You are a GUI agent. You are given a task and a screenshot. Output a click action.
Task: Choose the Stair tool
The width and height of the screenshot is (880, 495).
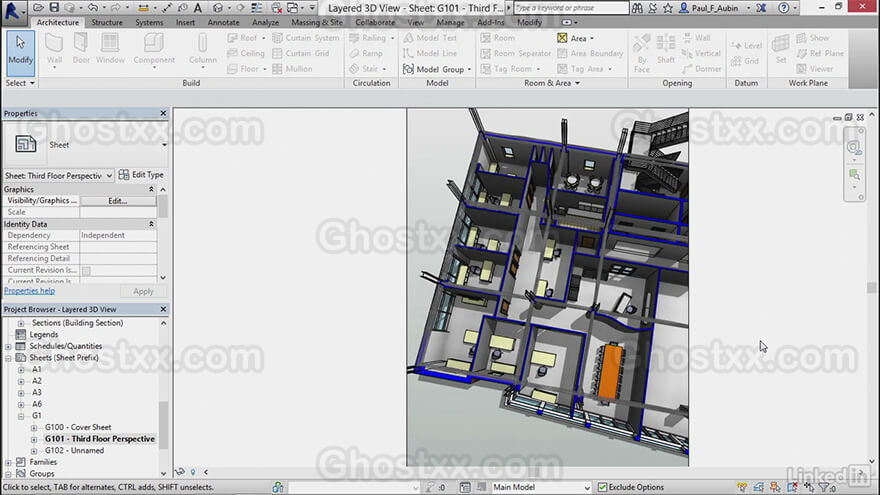(367, 68)
